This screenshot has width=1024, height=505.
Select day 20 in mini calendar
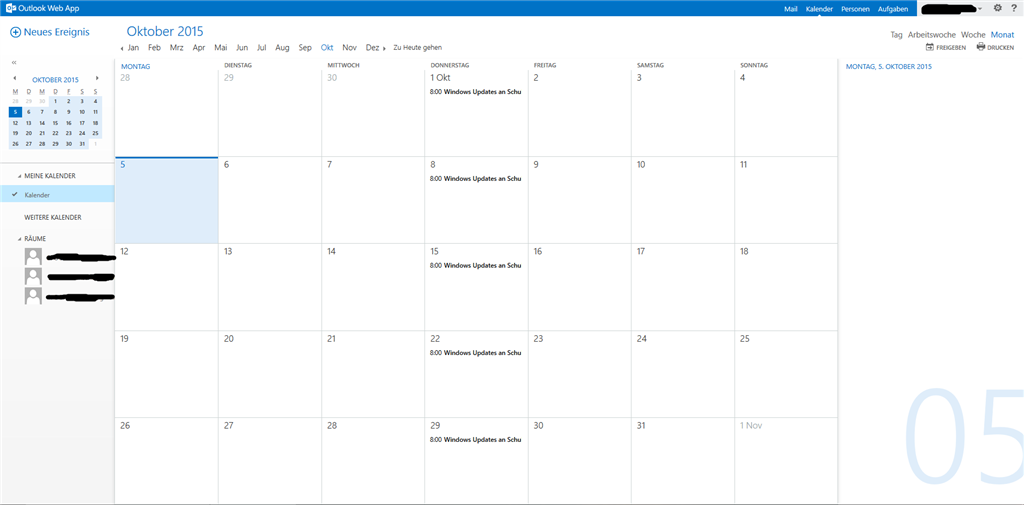pyautogui.click(x=29, y=133)
